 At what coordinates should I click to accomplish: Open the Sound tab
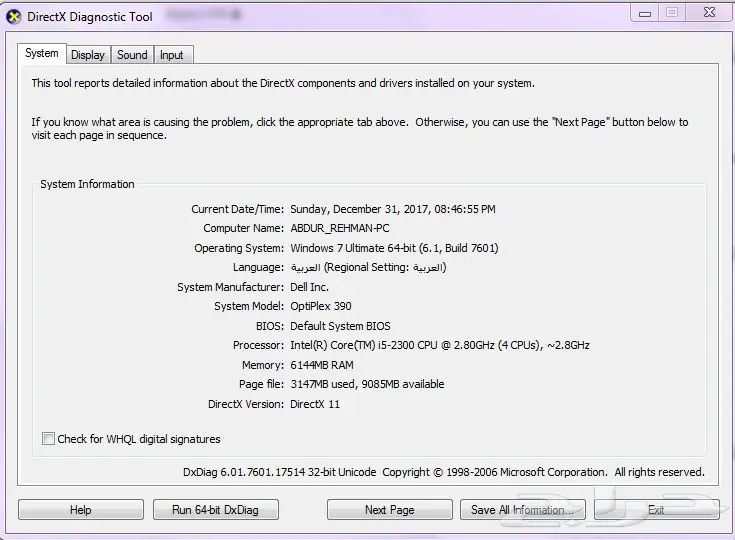(132, 55)
